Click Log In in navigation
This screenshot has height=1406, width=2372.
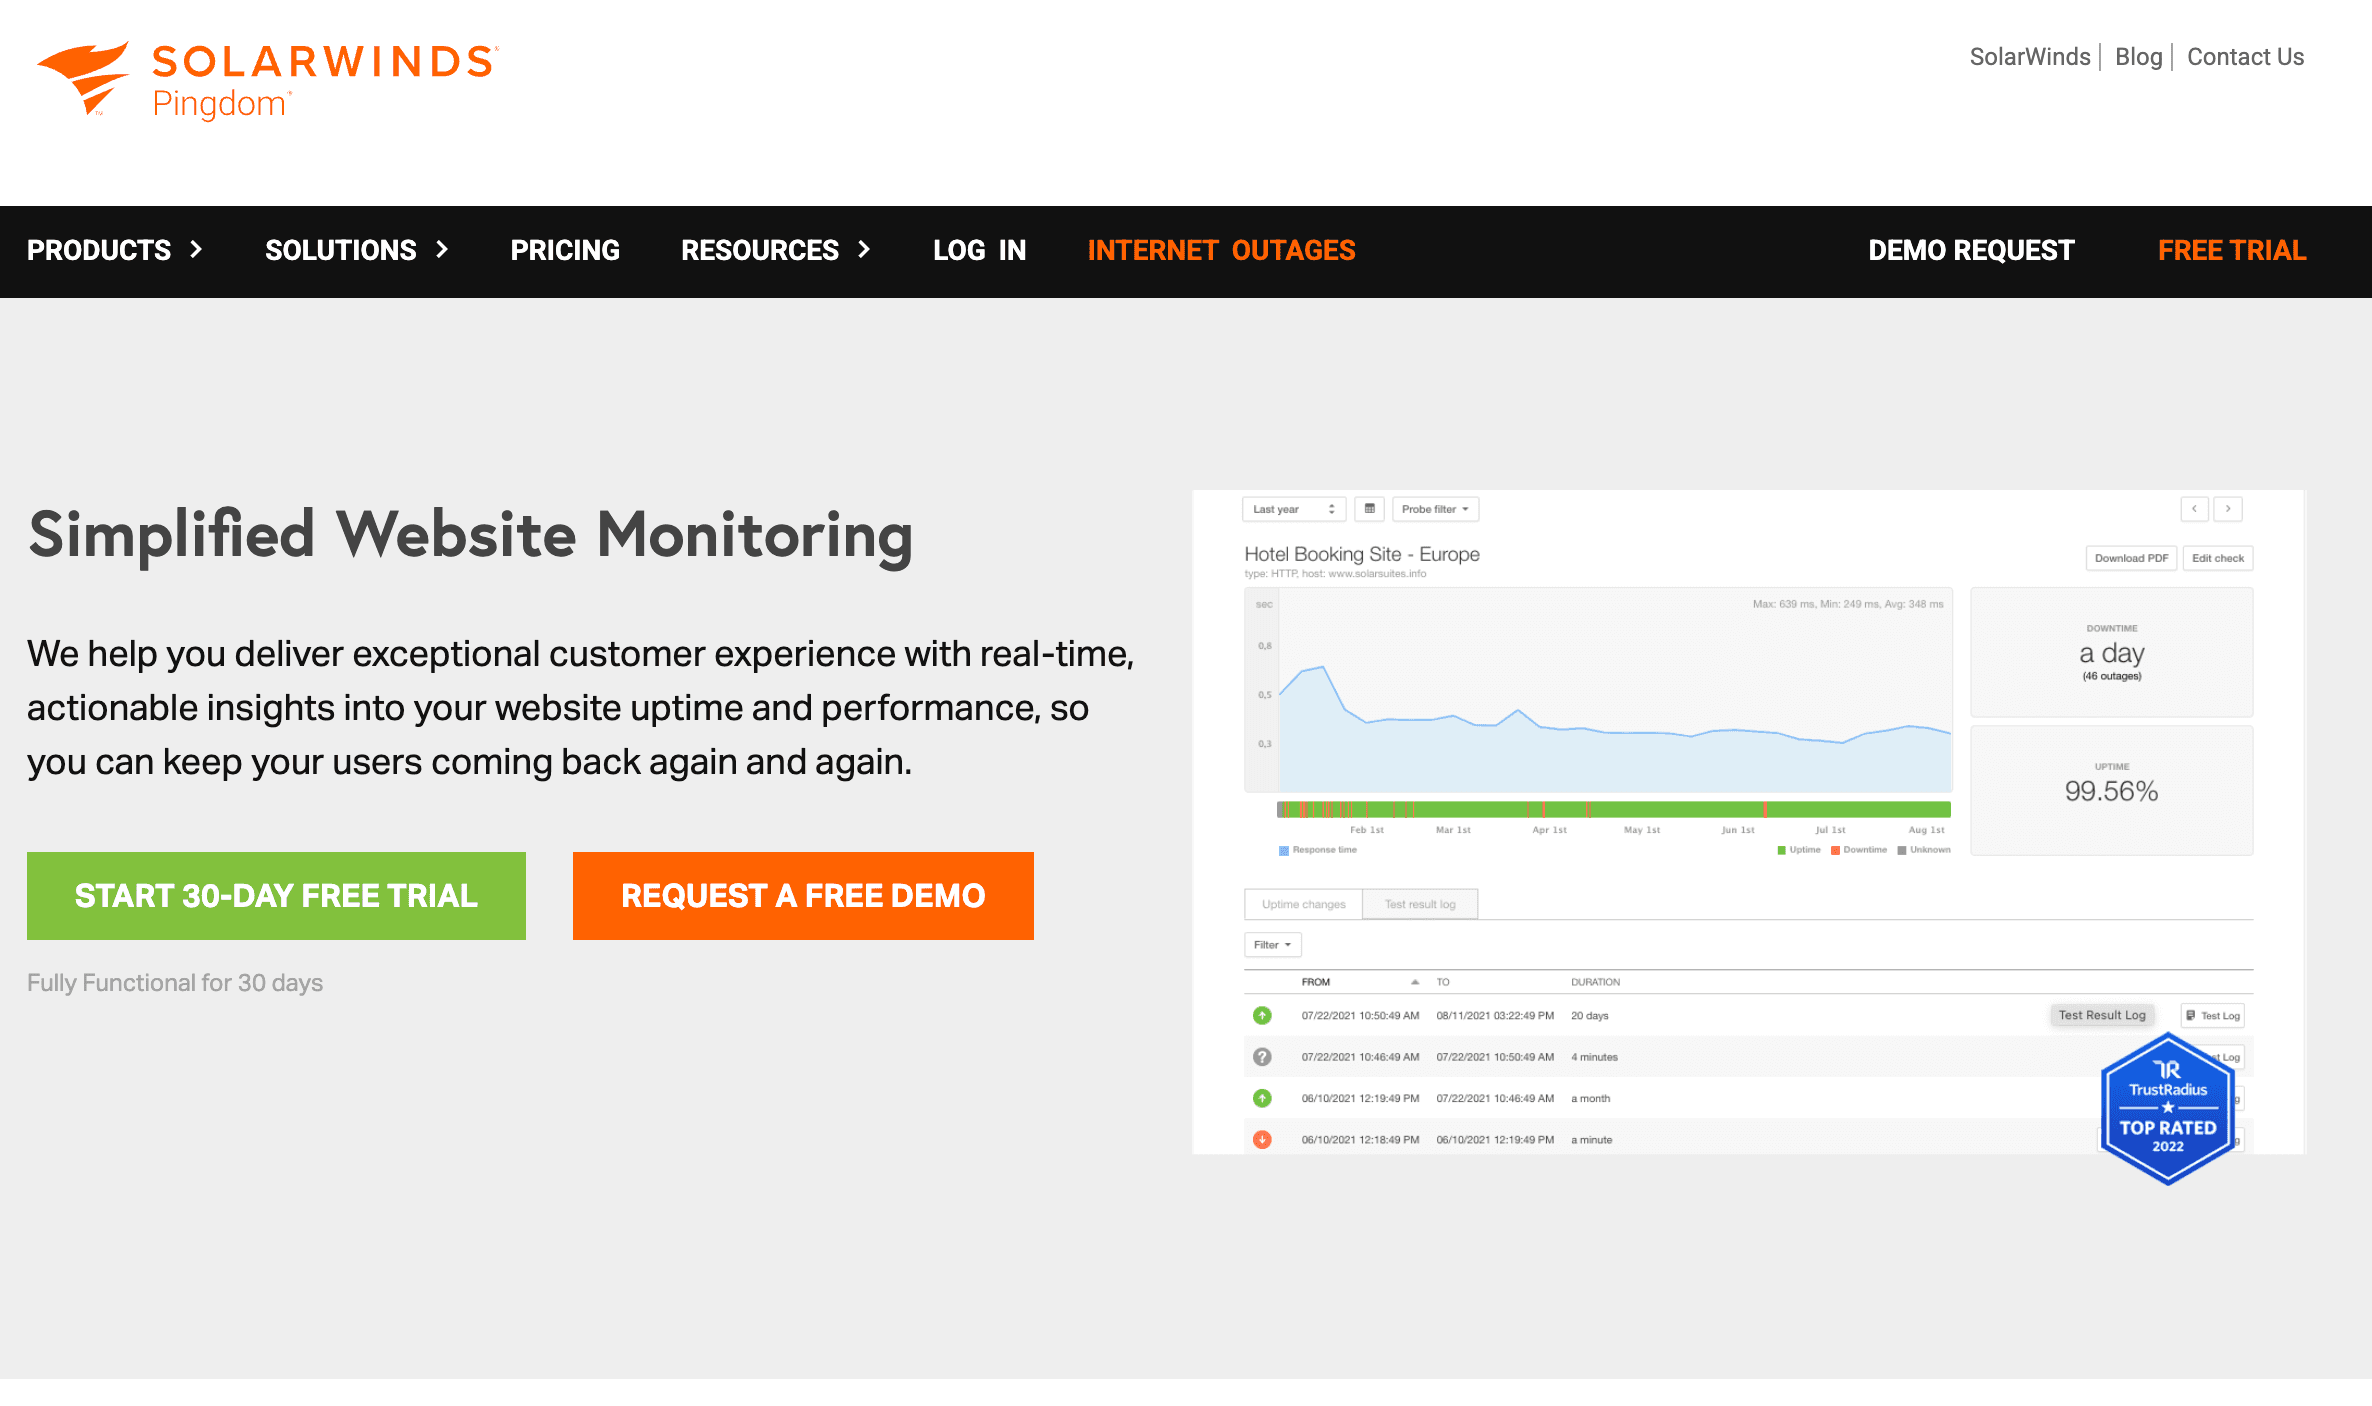(979, 250)
